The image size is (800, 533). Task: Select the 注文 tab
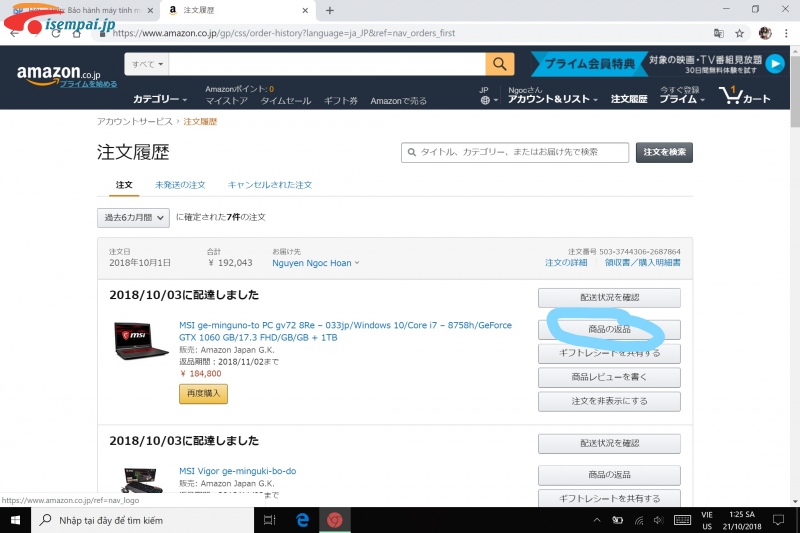pos(124,185)
